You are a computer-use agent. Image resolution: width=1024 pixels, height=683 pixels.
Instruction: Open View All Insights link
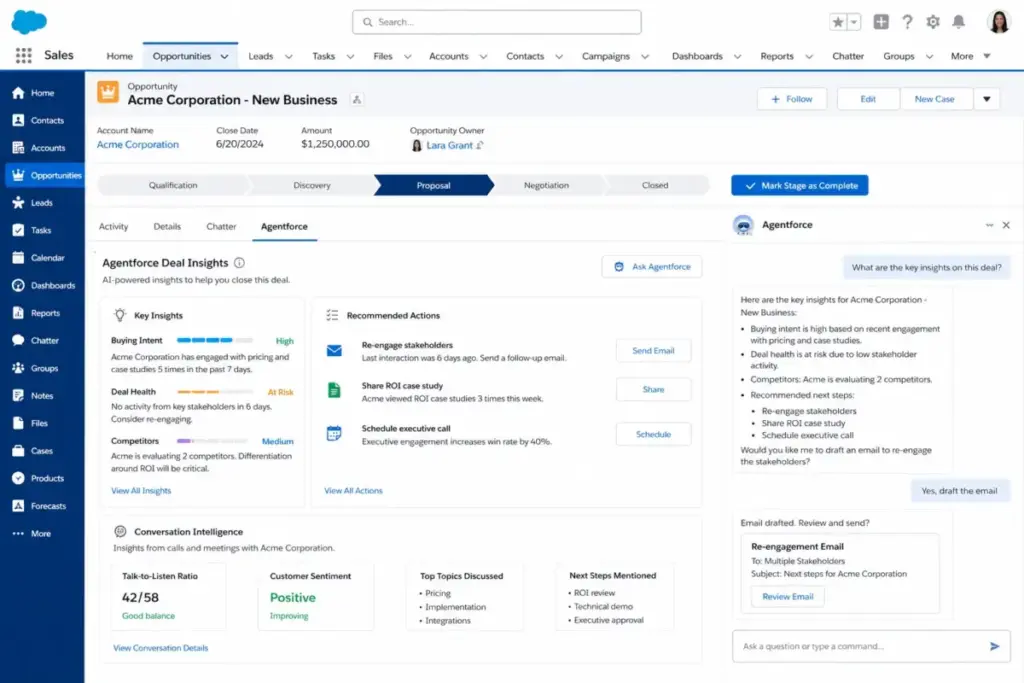click(x=141, y=490)
